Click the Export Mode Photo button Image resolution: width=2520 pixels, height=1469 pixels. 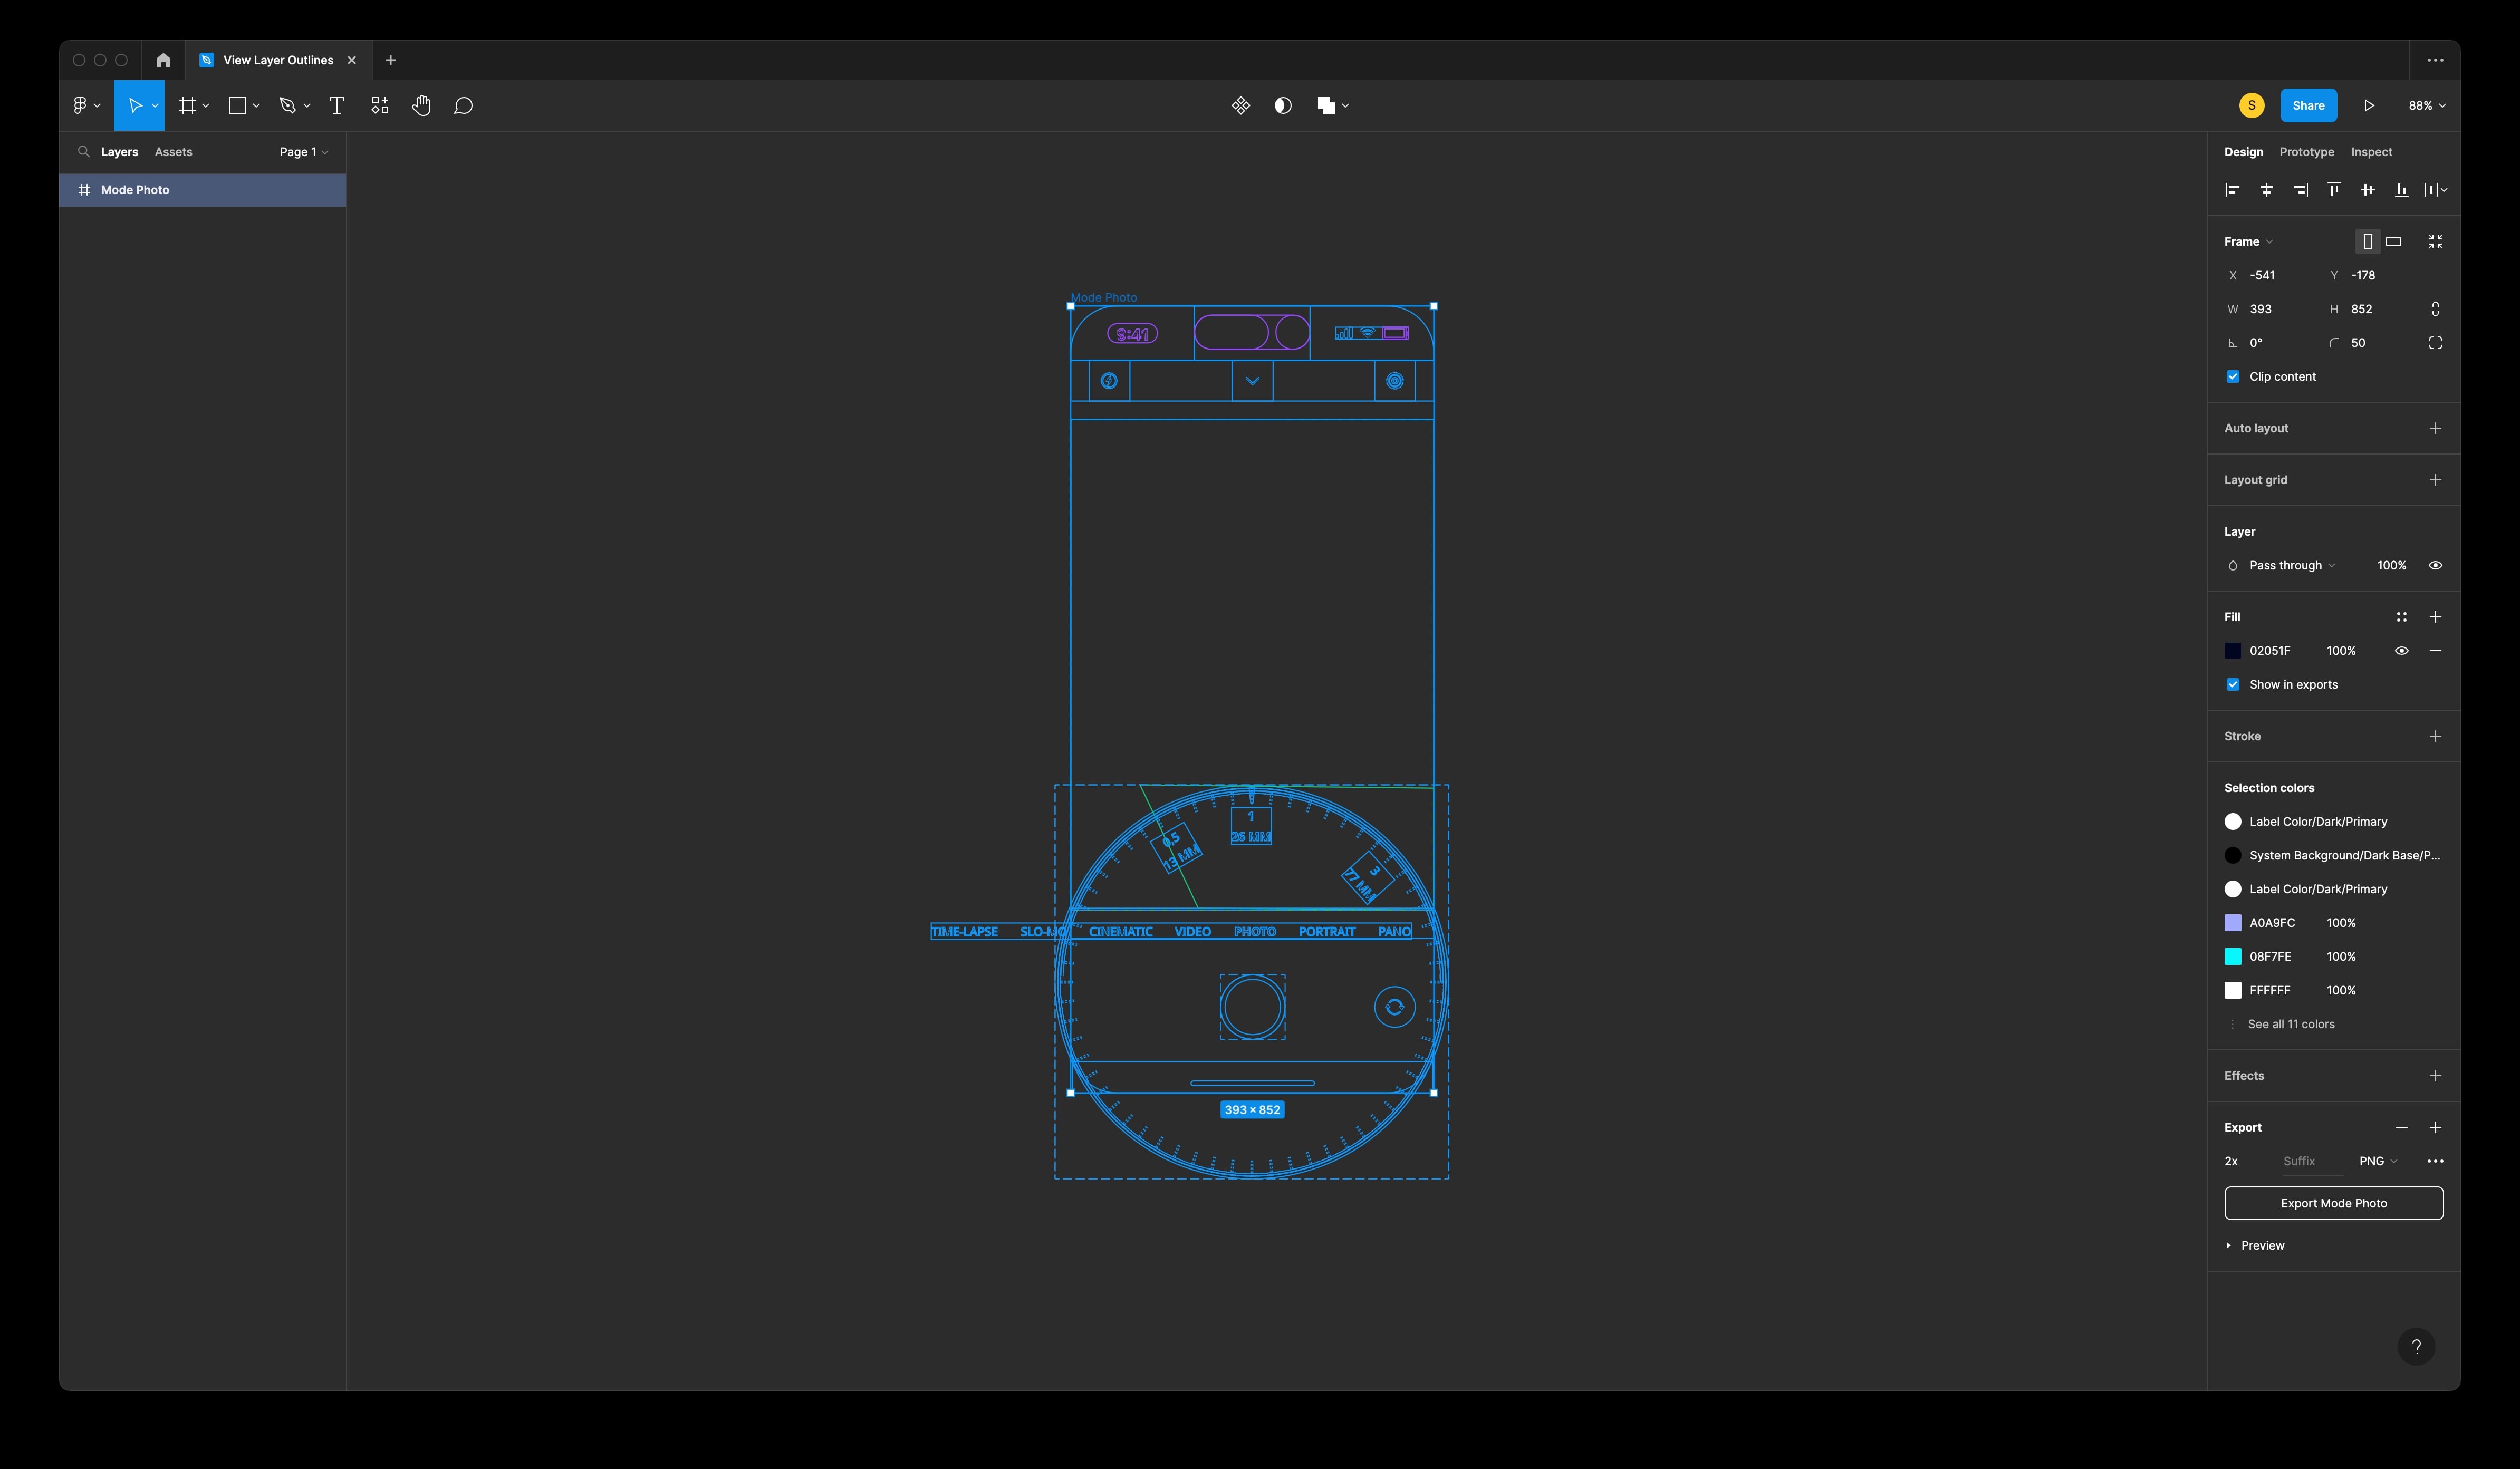(x=2333, y=1203)
